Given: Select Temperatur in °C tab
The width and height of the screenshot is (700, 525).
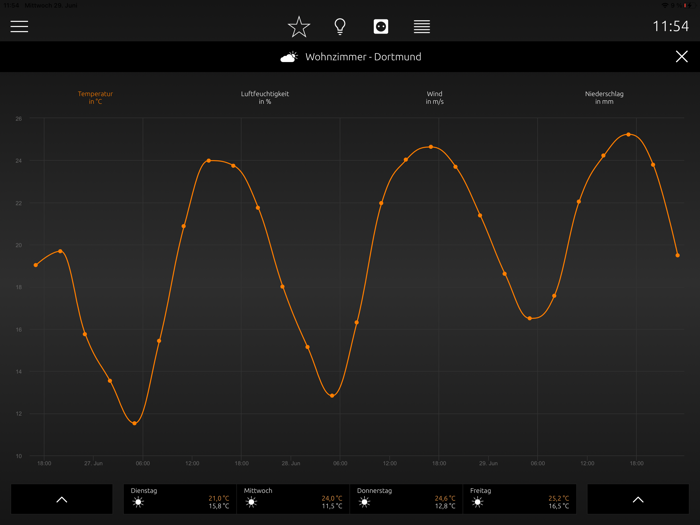Looking at the screenshot, I should click(95, 98).
